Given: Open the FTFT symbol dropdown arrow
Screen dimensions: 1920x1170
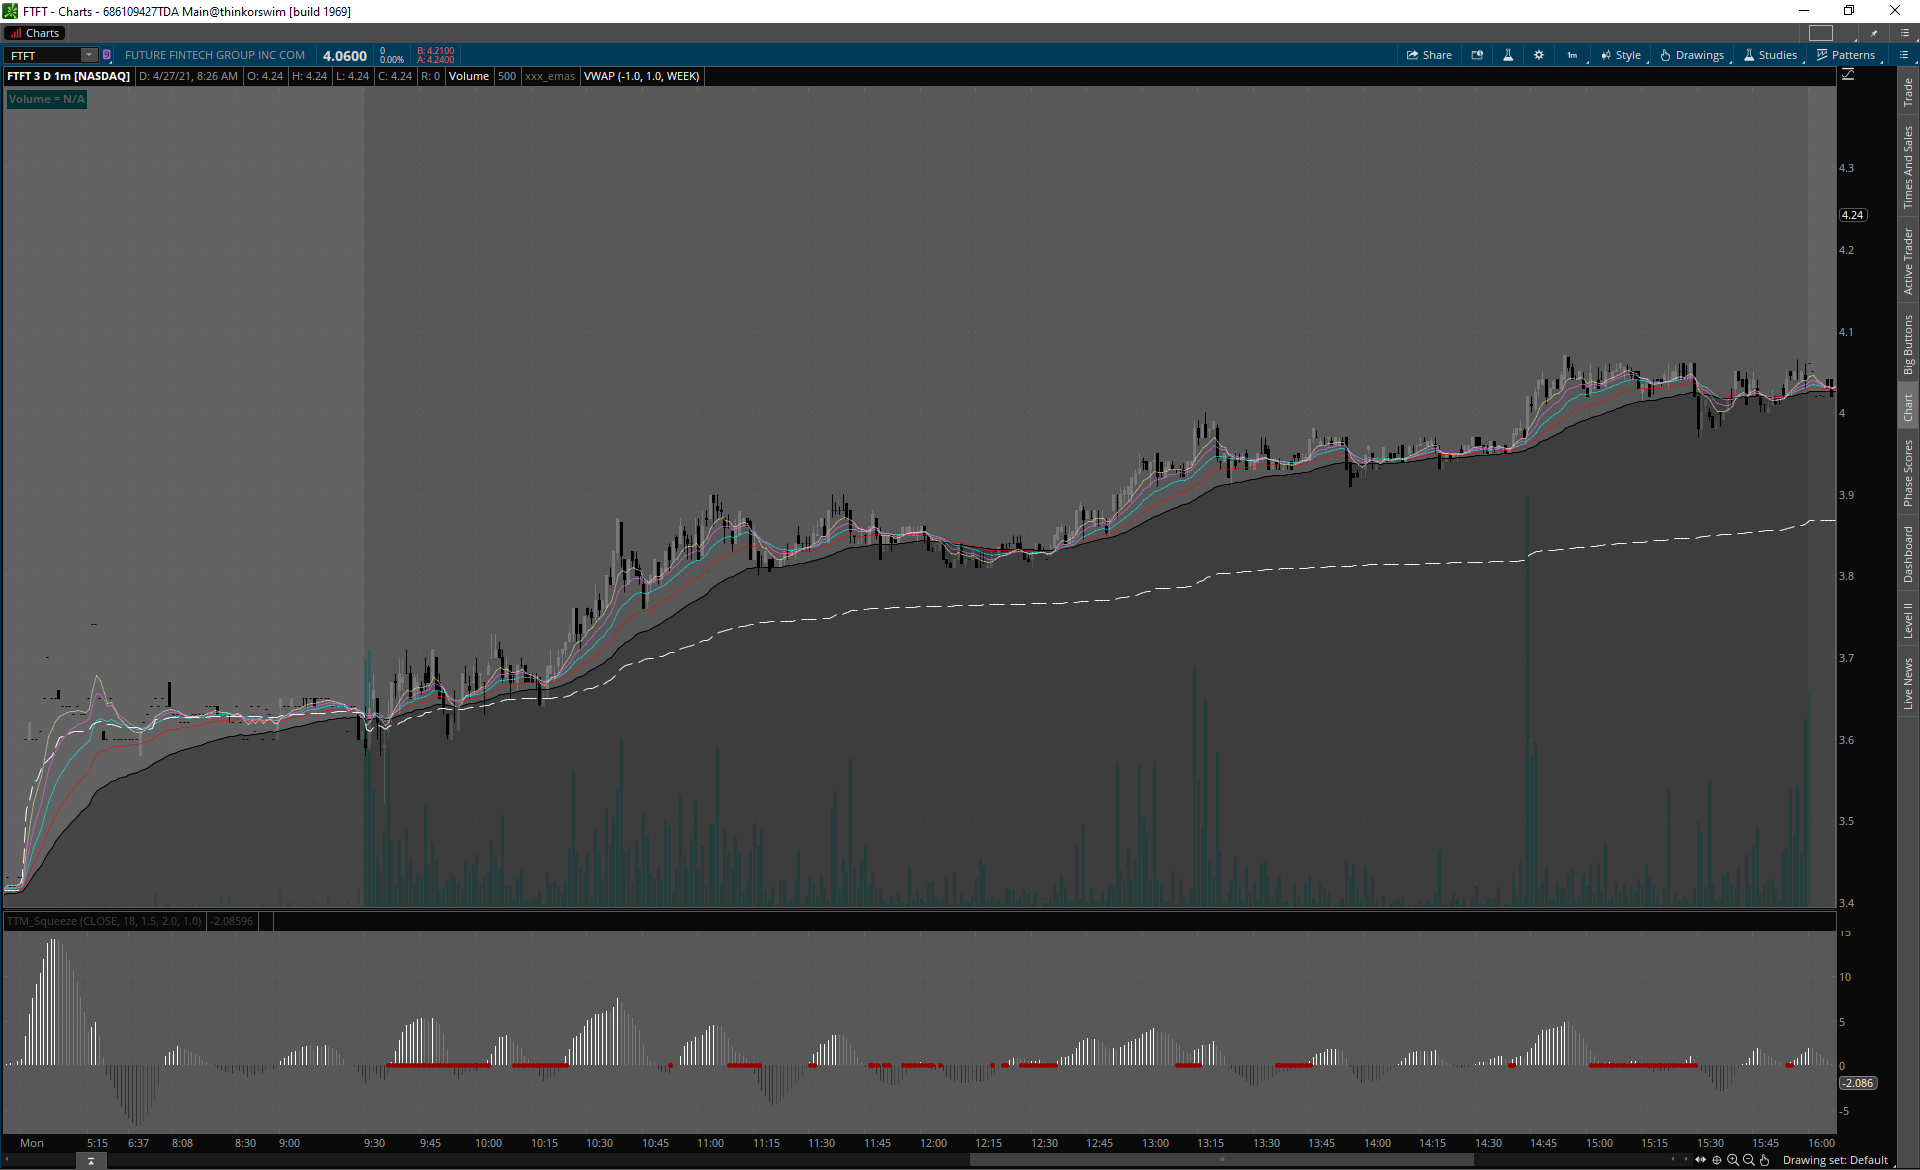Looking at the screenshot, I should point(89,55).
